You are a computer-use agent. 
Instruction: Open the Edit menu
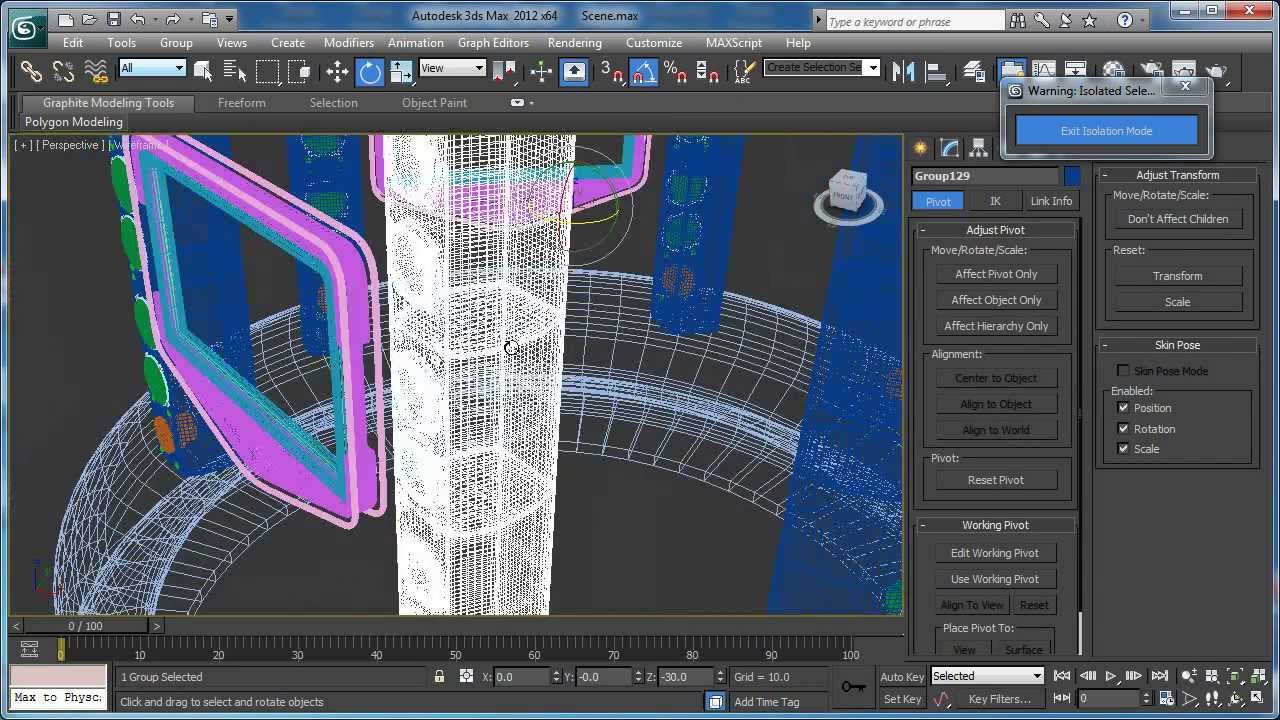point(73,43)
